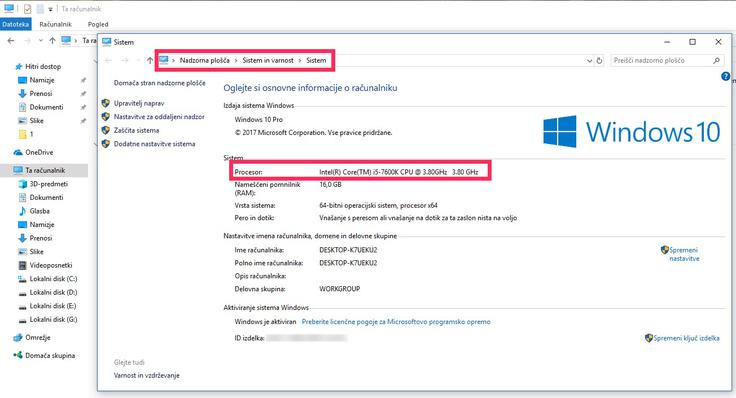
Task: Click computer name DESKTOP-K7UEKU2 value
Action: pos(348,250)
